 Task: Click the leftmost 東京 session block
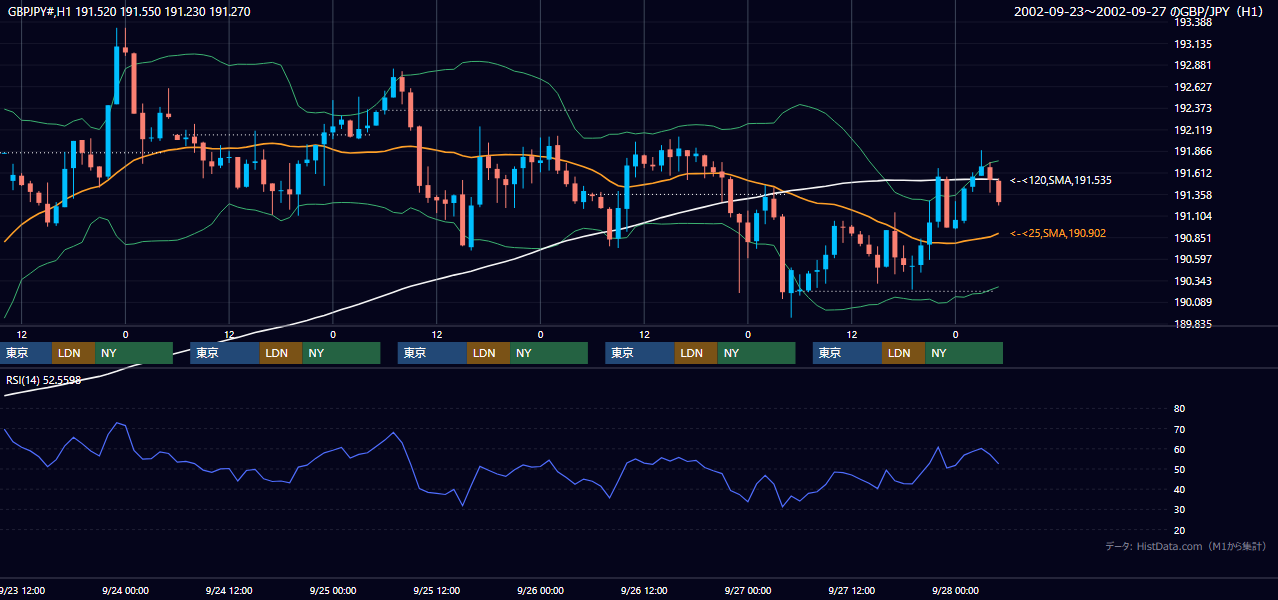point(26,353)
